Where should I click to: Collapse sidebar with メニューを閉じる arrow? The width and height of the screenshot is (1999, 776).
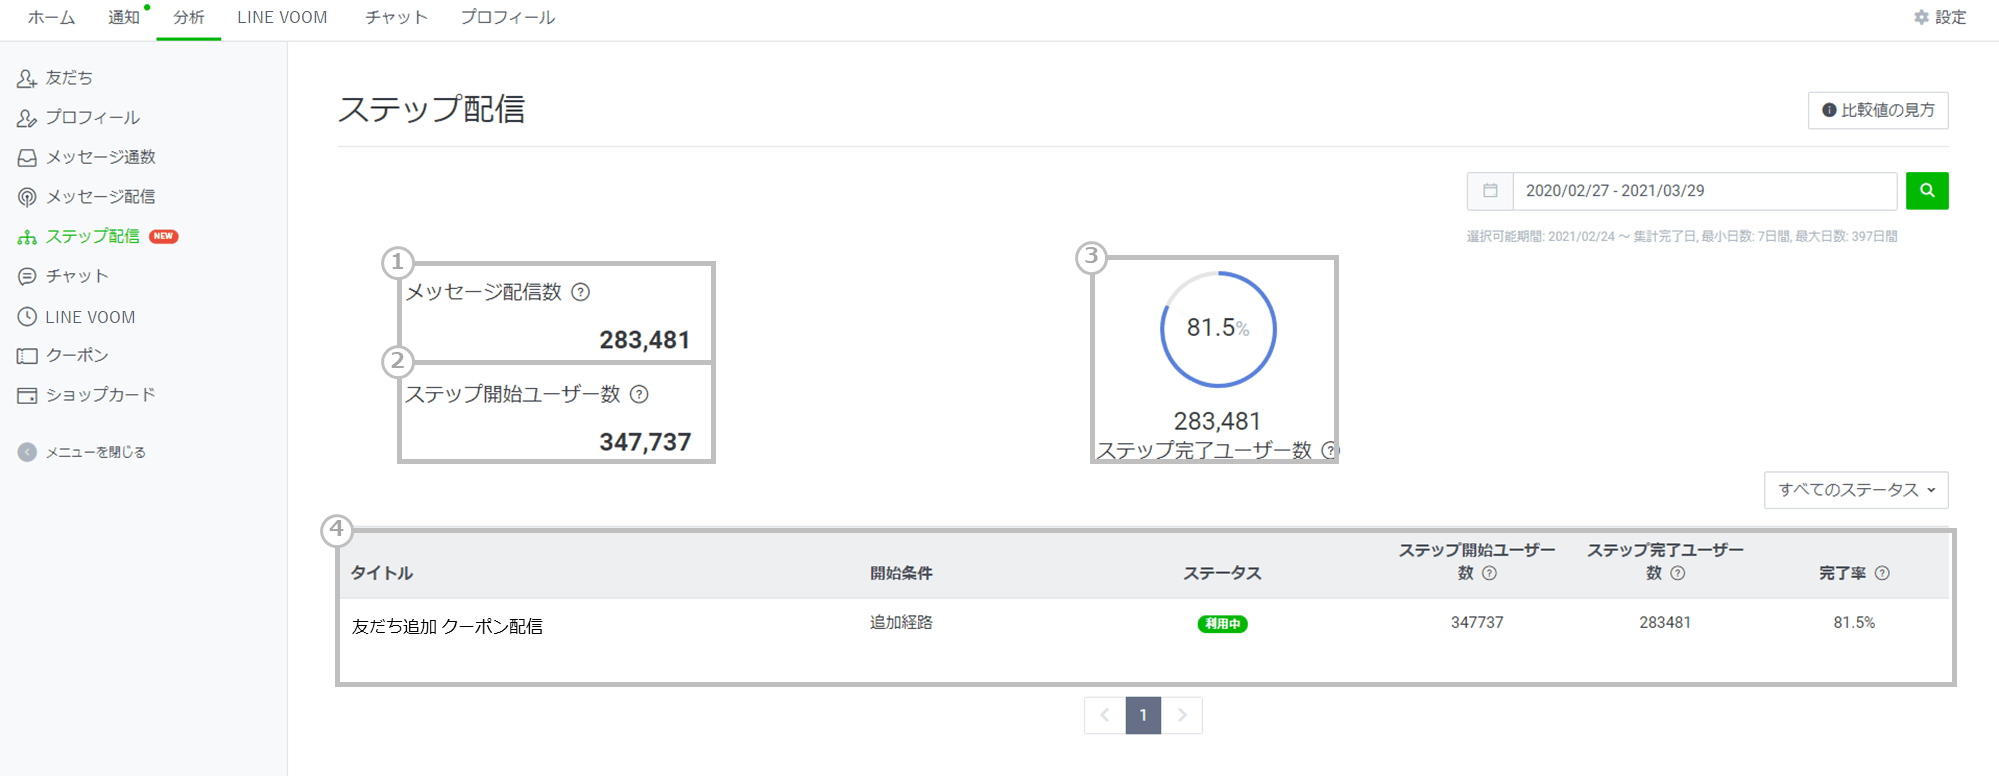pyautogui.click(x=27, y=452)
